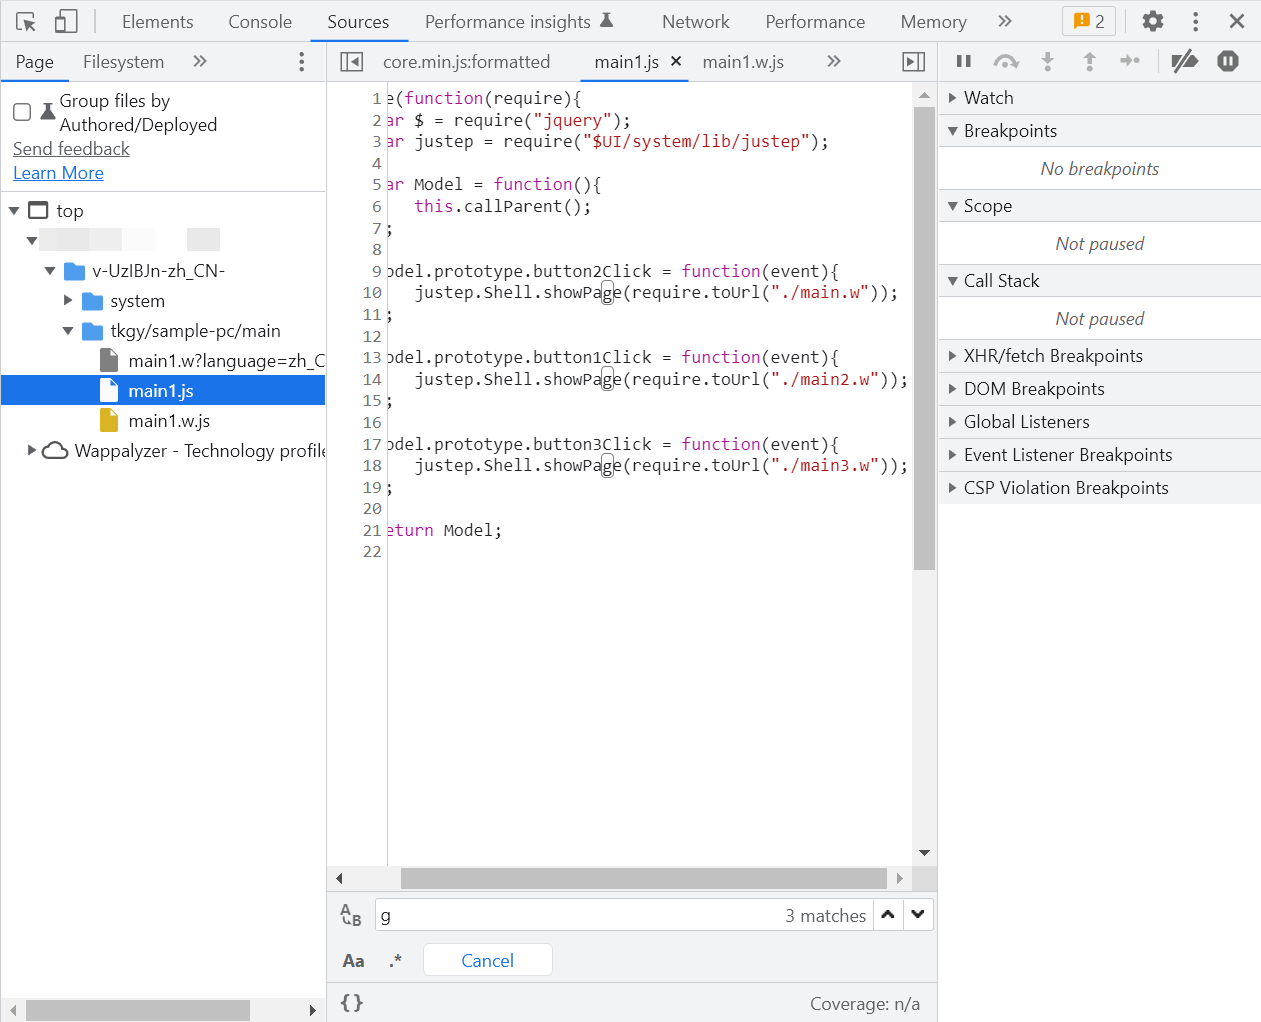This screenshot has height=1022, width=1261.
Task: Click Cancel in the search bar
Action: [487, 961]
